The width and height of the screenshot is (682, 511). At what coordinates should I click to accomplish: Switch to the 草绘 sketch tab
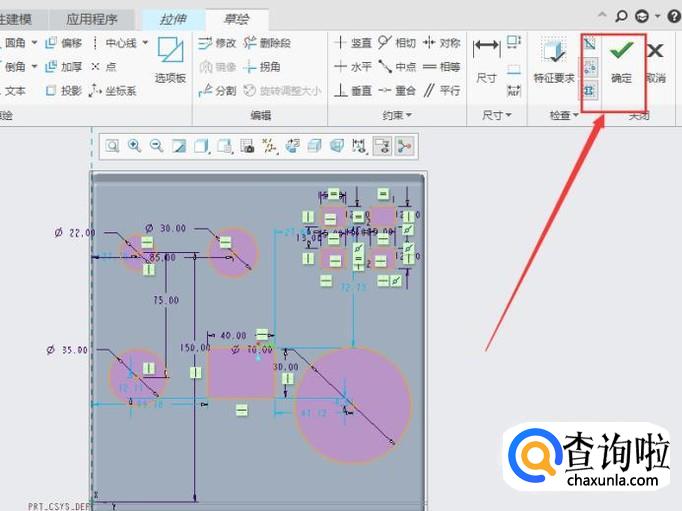tap(237, 20)
